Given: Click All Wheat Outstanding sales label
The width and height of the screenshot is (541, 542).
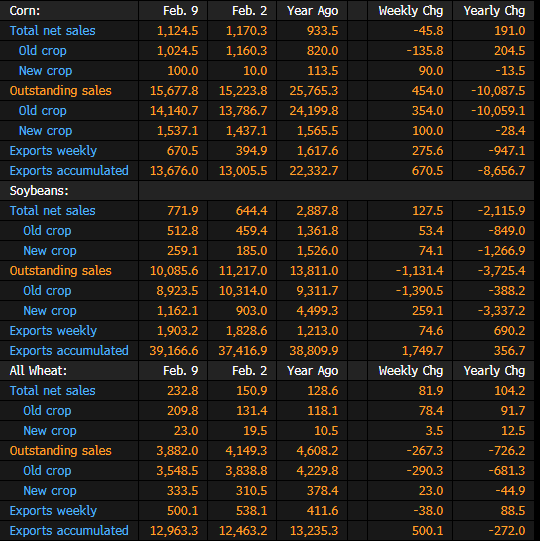Looking at the screenshot, I should pyautogui.click(x=60, y=451).
